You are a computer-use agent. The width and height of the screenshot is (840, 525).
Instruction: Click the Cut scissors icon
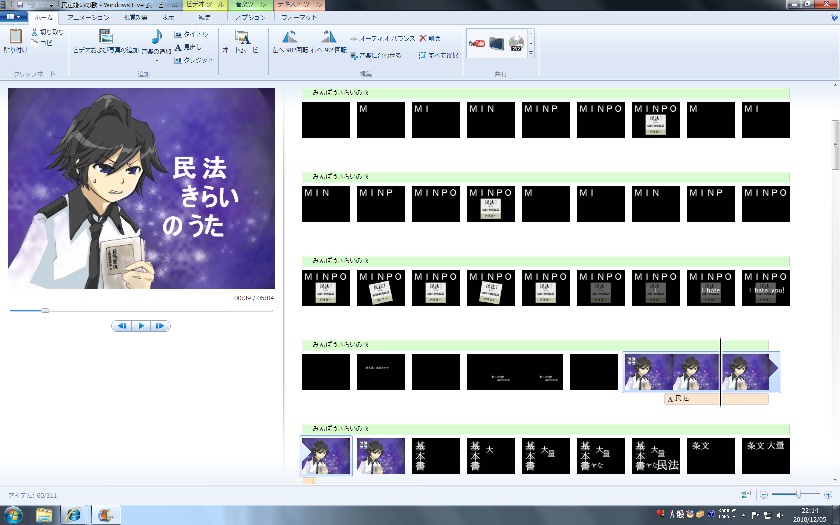pyautogui.click(x=35, y=33)
